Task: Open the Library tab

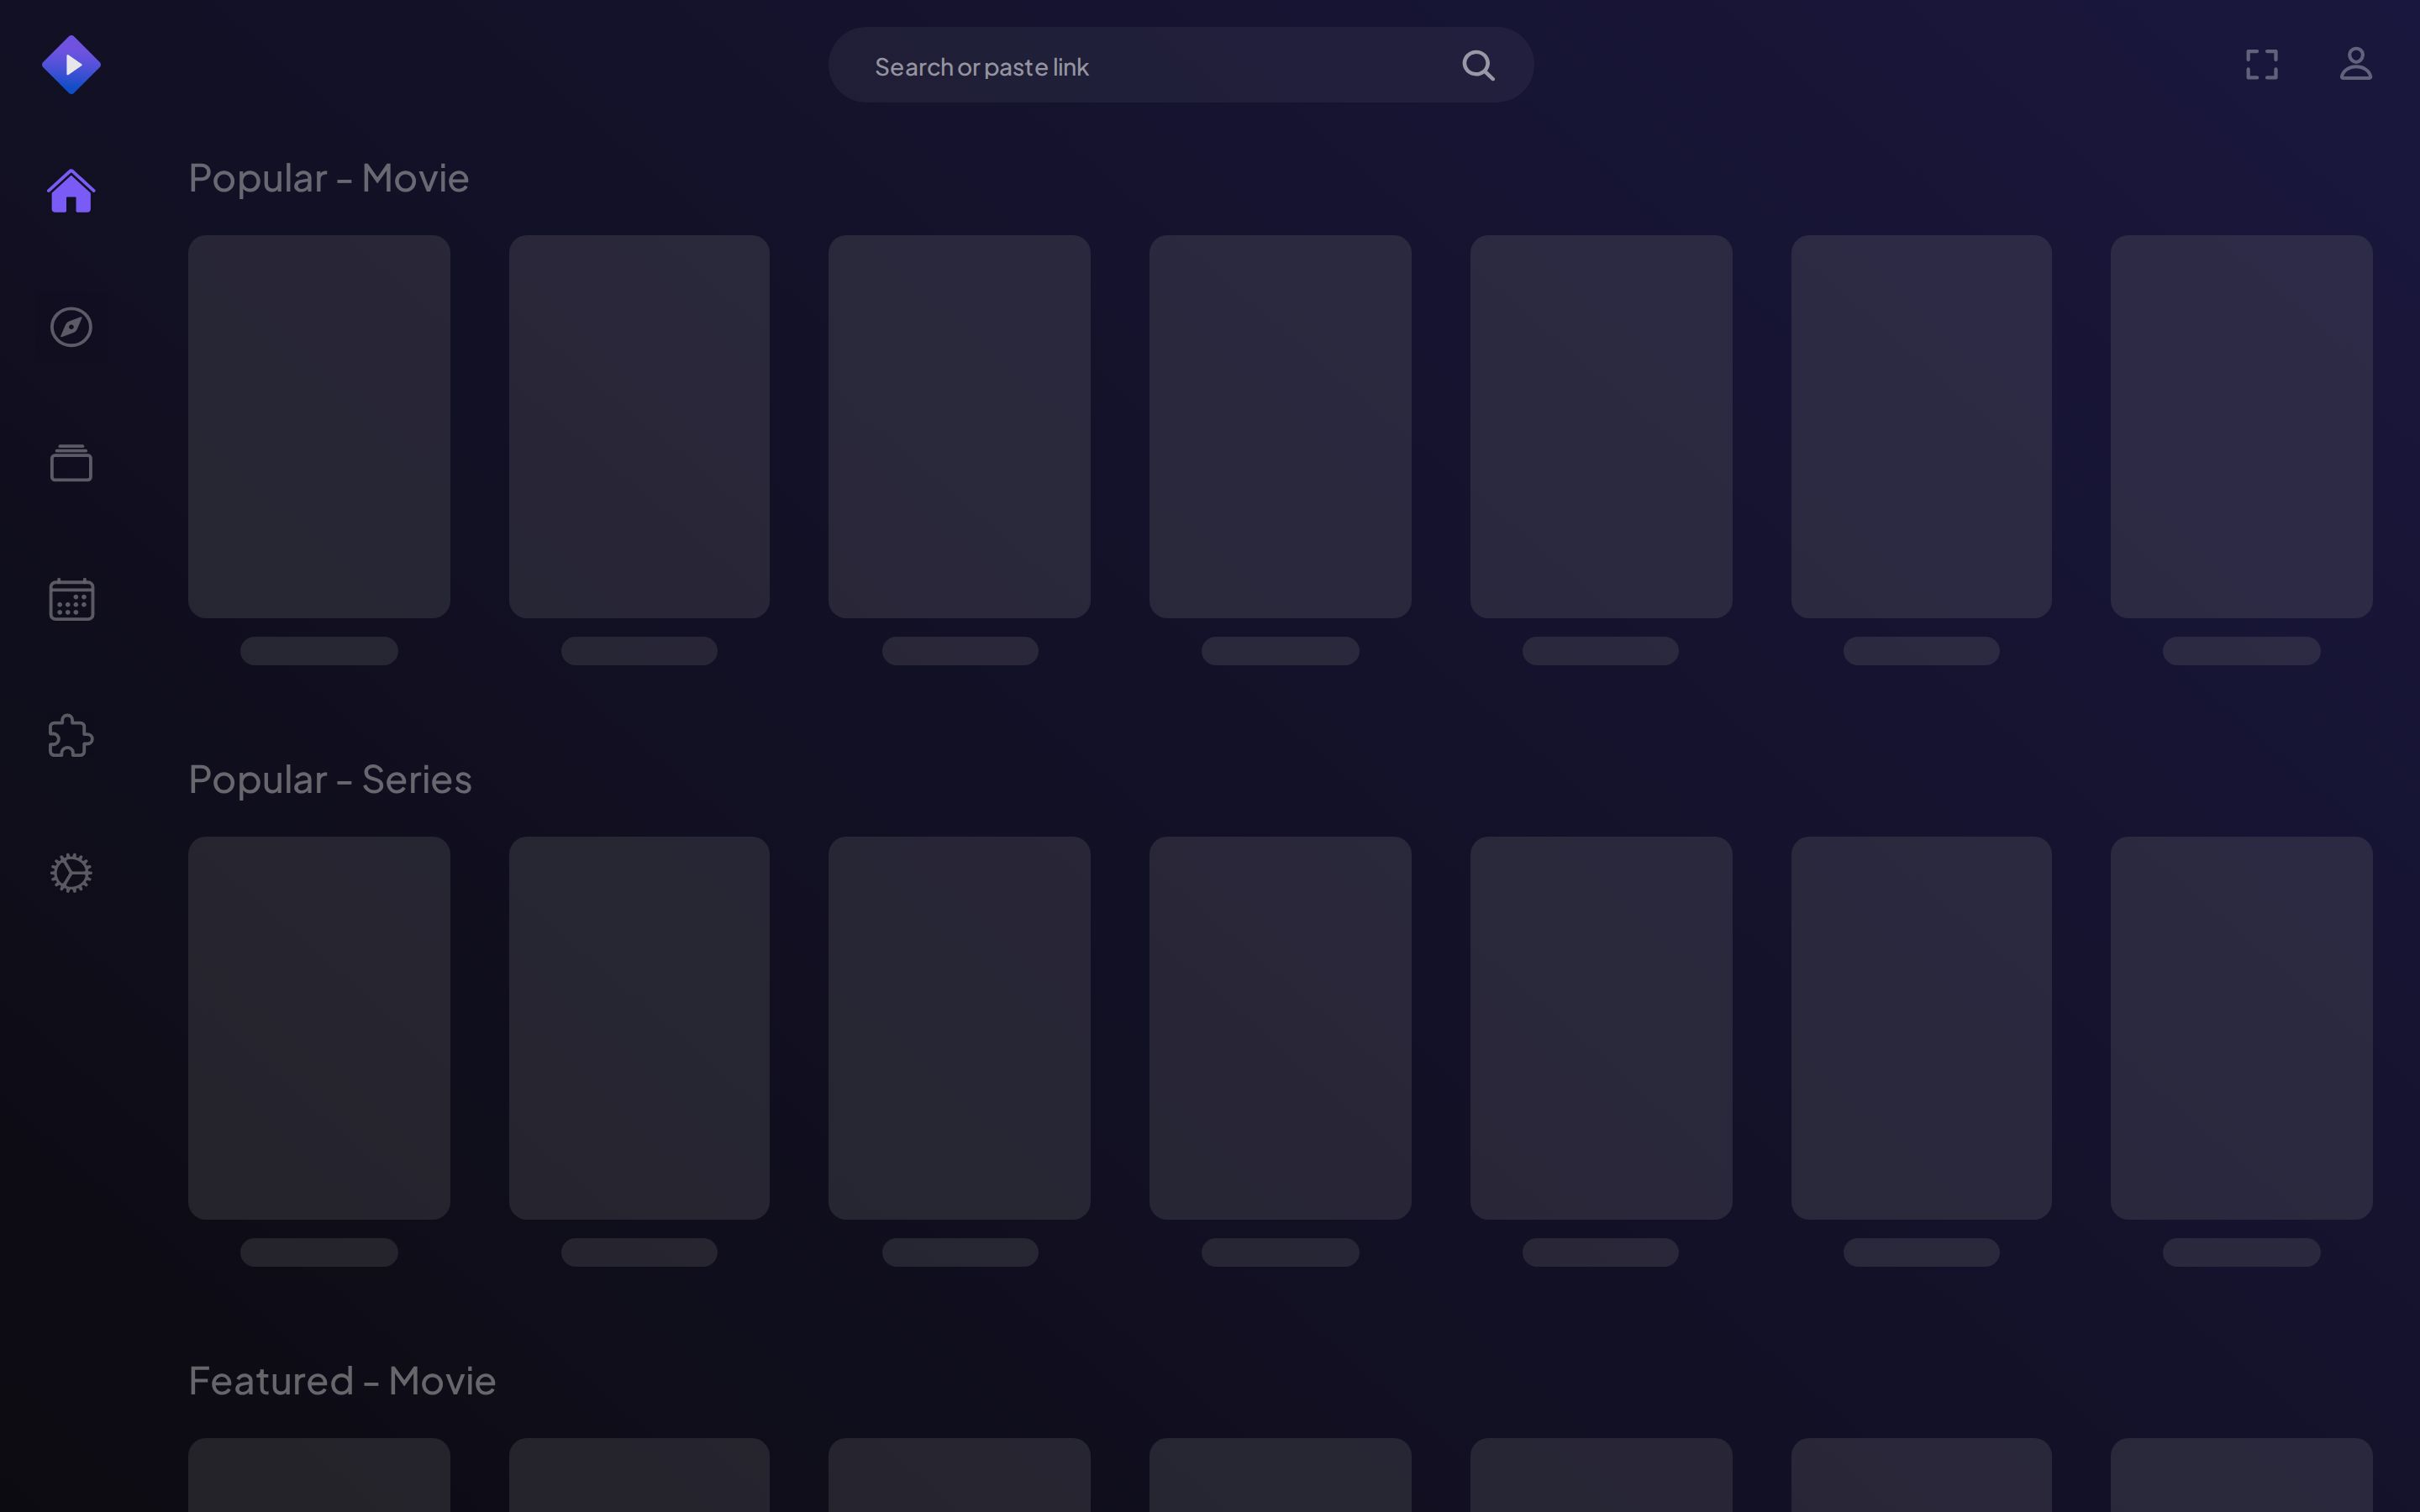Action: (71, 463)
